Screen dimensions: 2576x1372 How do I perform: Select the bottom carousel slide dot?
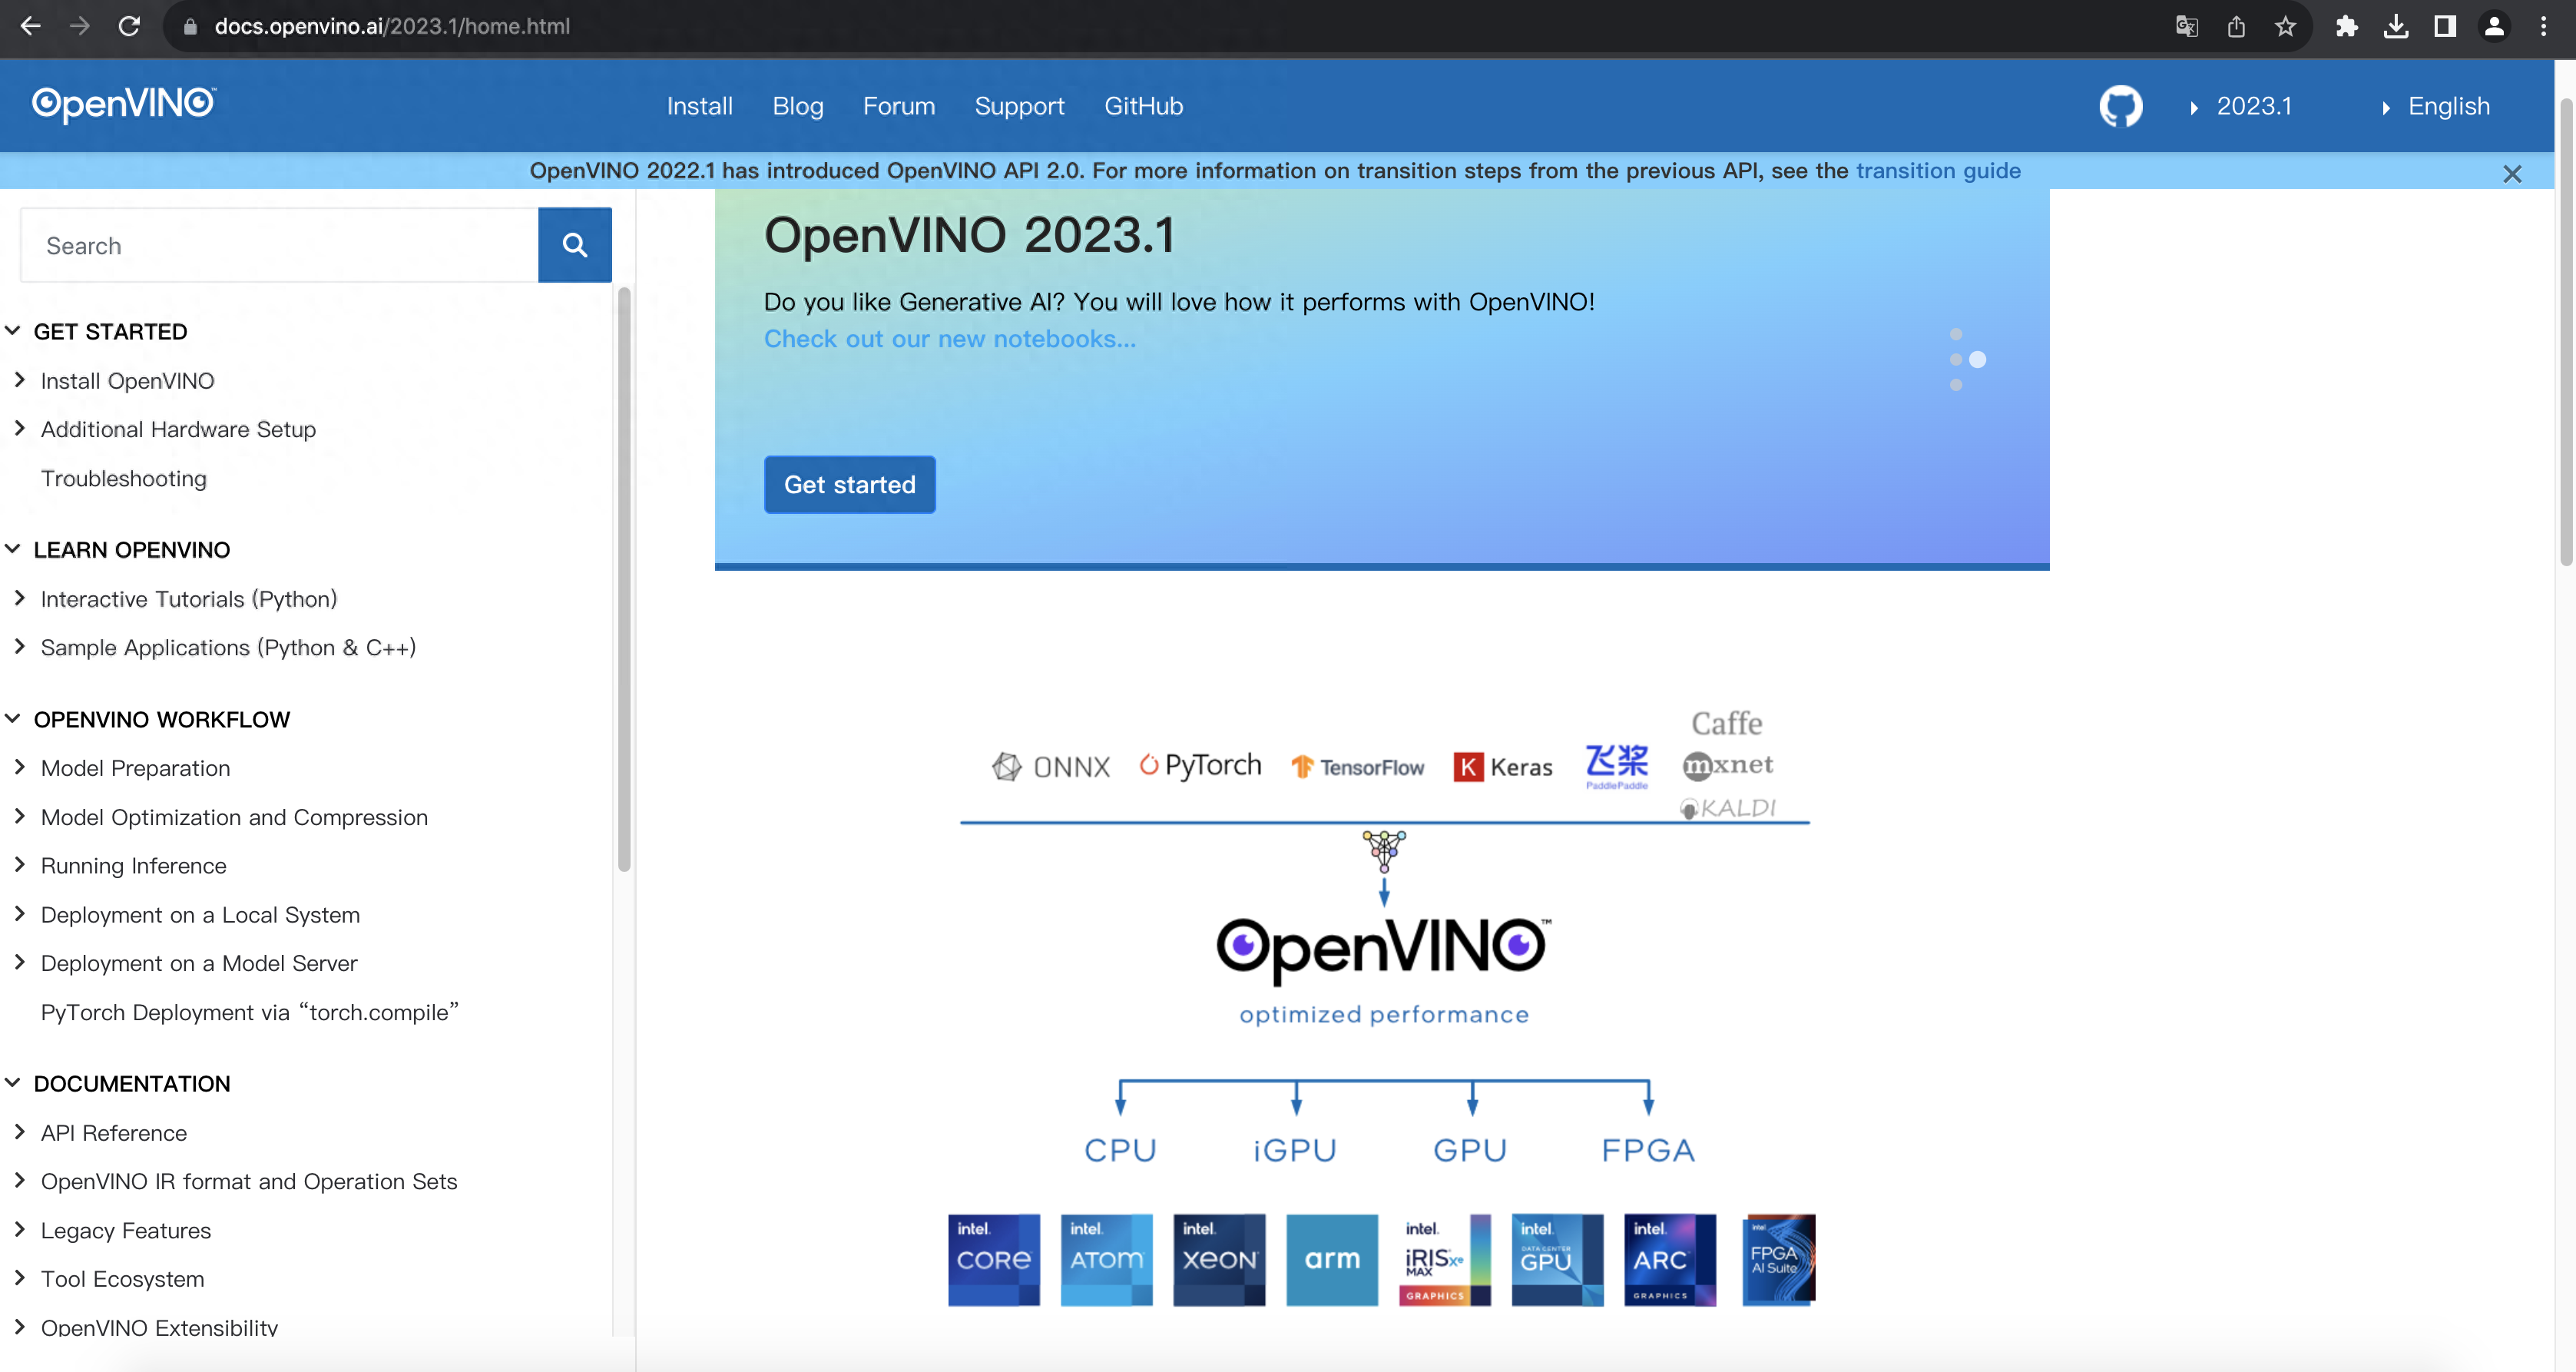point(1956,385)
